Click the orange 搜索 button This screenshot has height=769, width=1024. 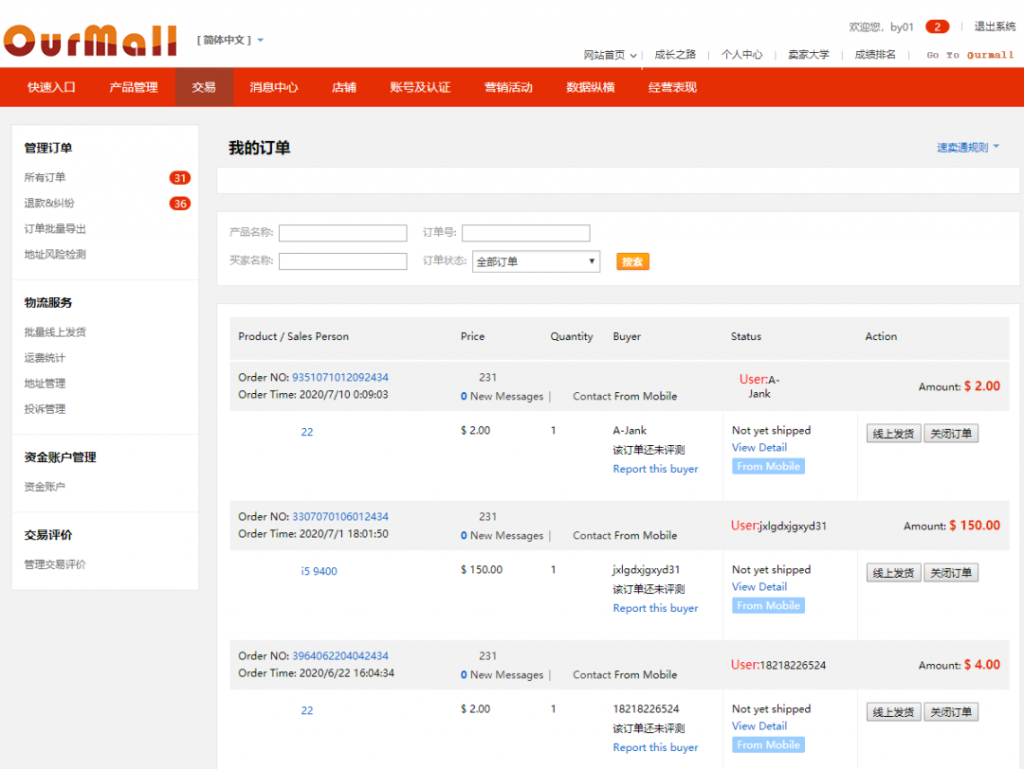pos(632,262)
